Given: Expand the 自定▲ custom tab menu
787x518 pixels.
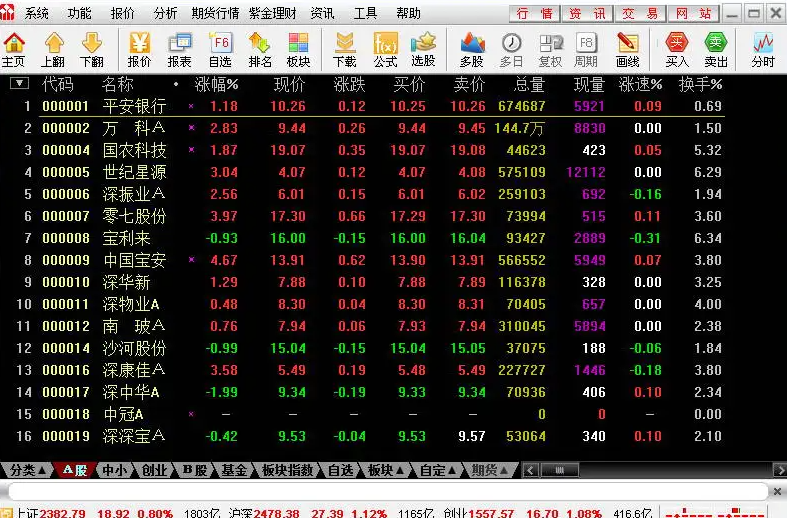Looking at the screenshot, I should (437, 470).
